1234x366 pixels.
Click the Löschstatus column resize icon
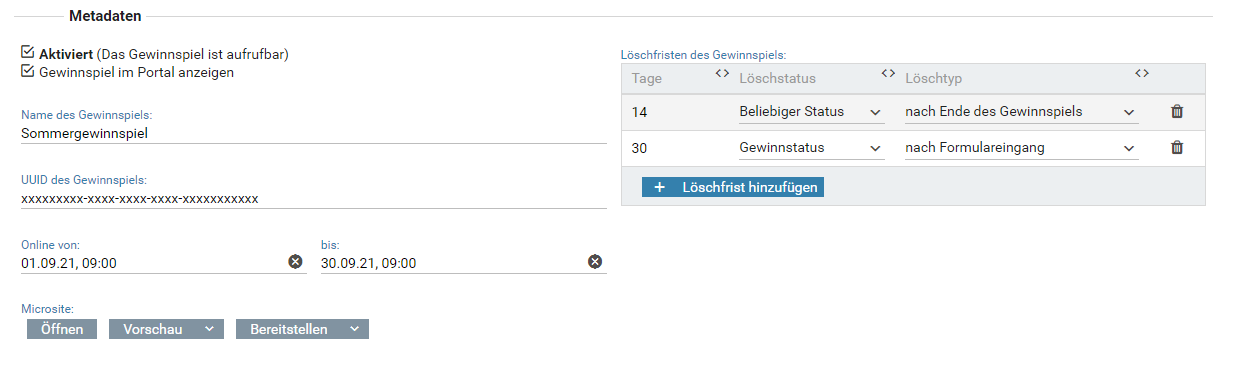pyautogui.click(x=888, y=73)
